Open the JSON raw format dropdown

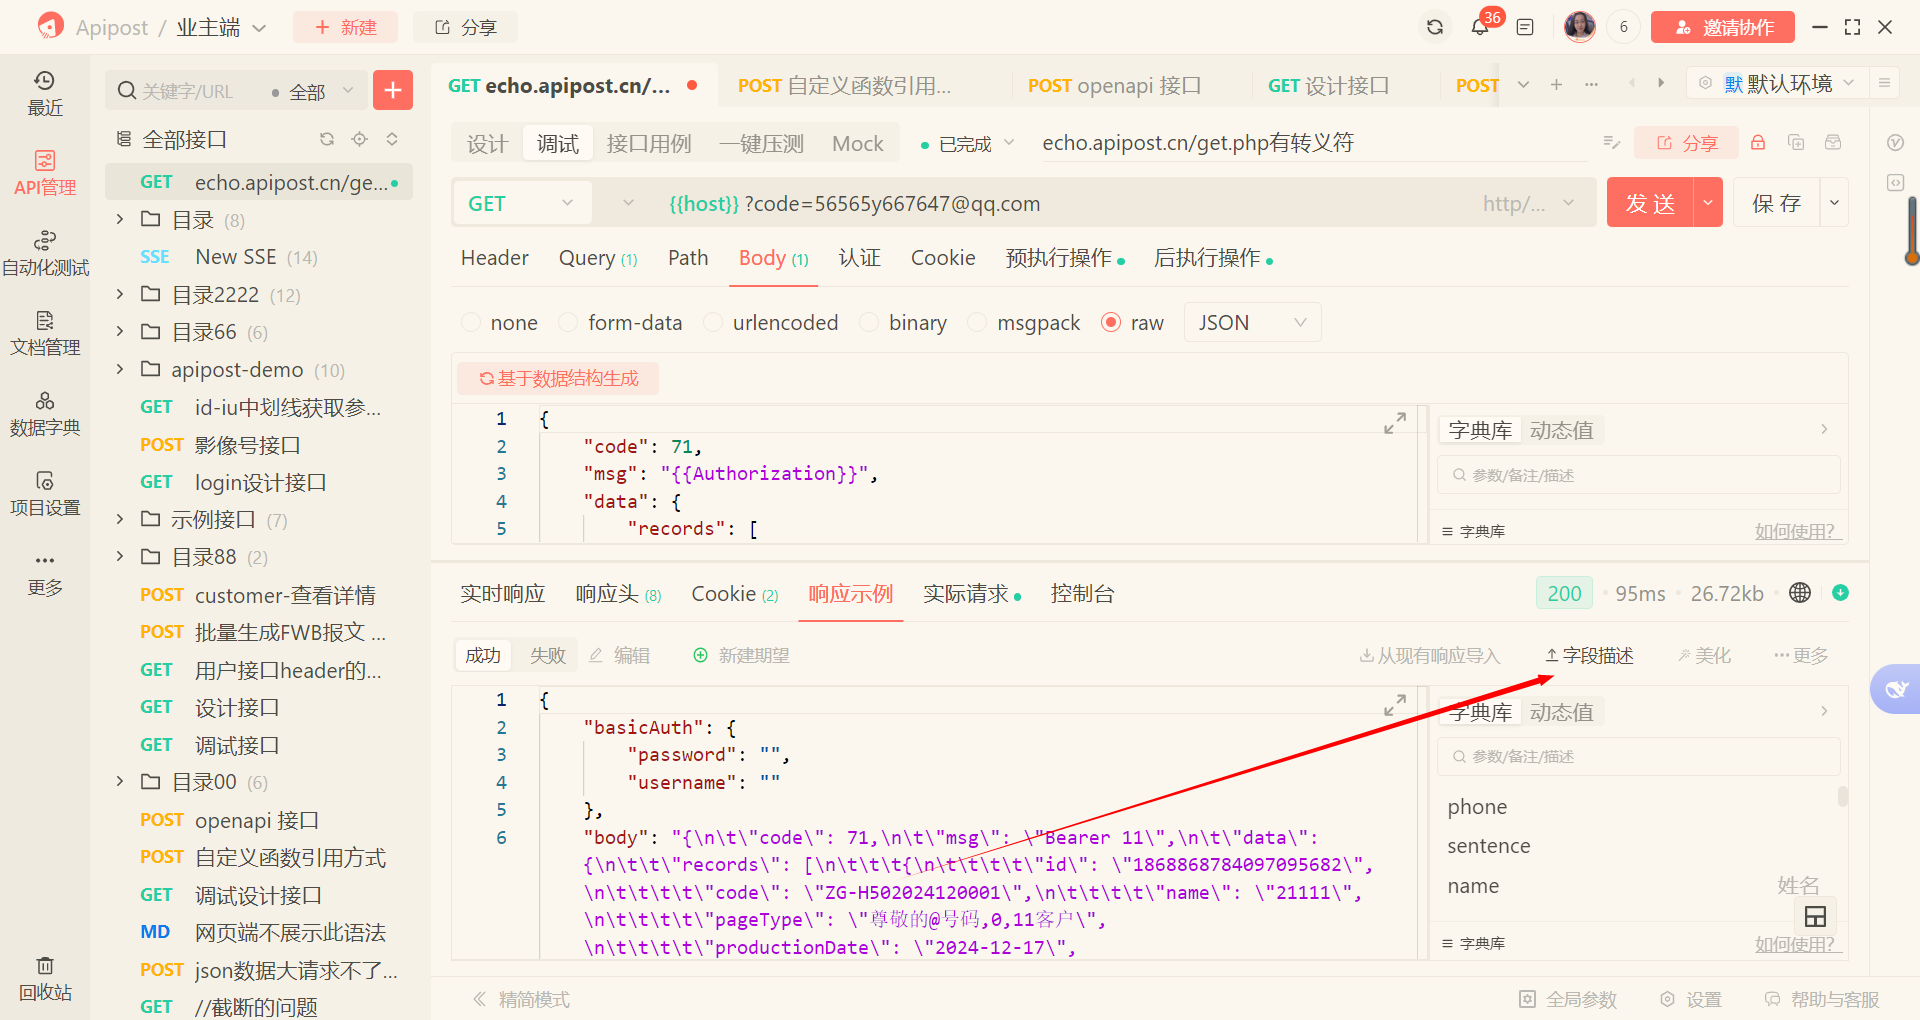(1253, 322)
